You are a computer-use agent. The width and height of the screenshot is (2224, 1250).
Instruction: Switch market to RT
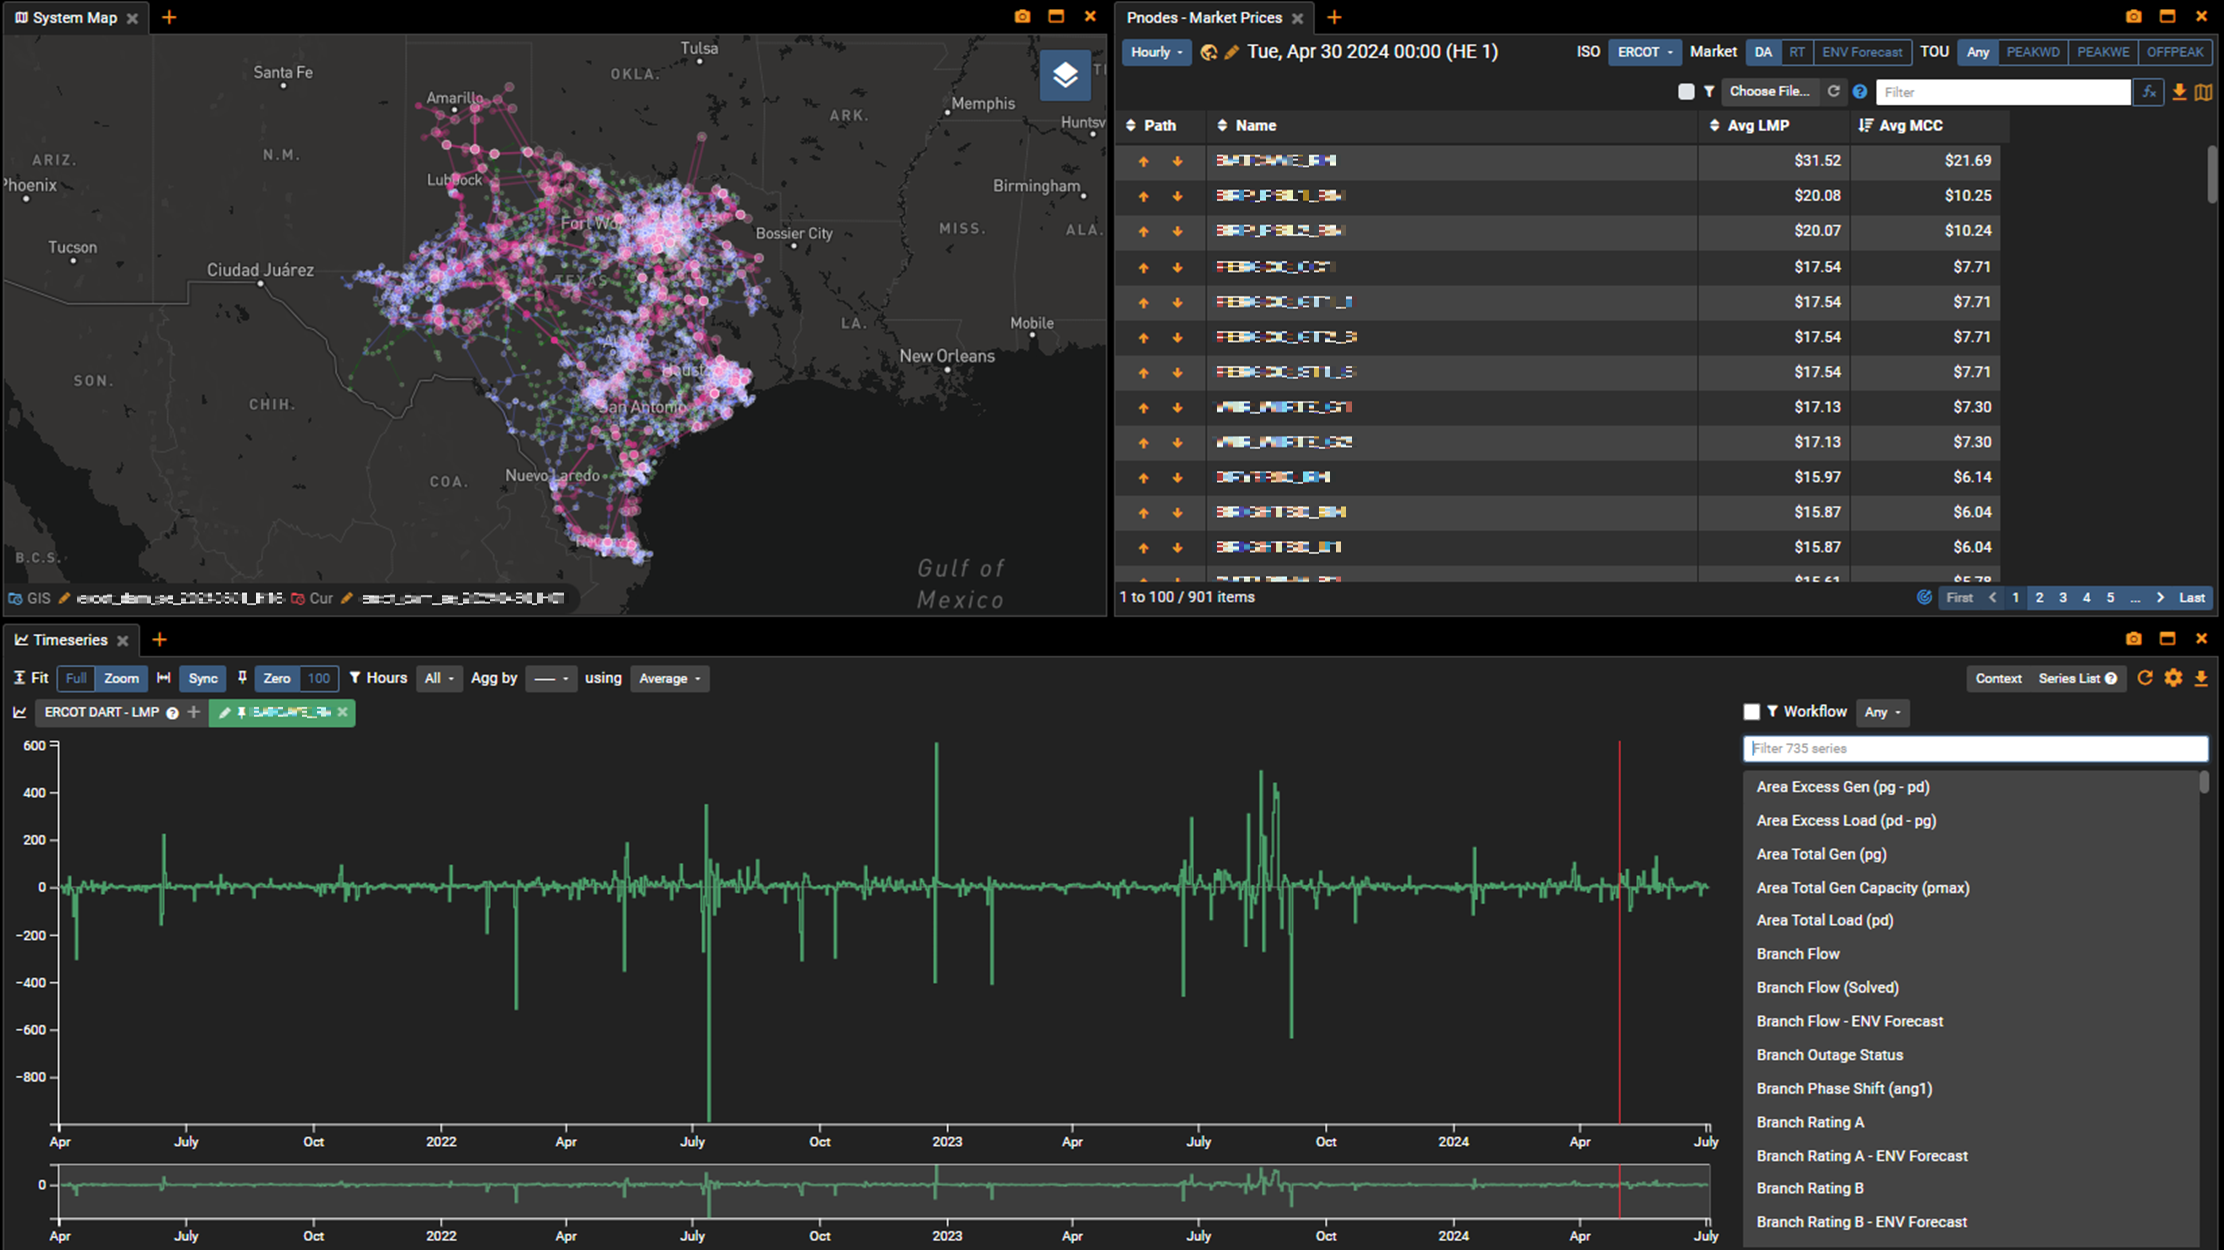point(1797,52)
